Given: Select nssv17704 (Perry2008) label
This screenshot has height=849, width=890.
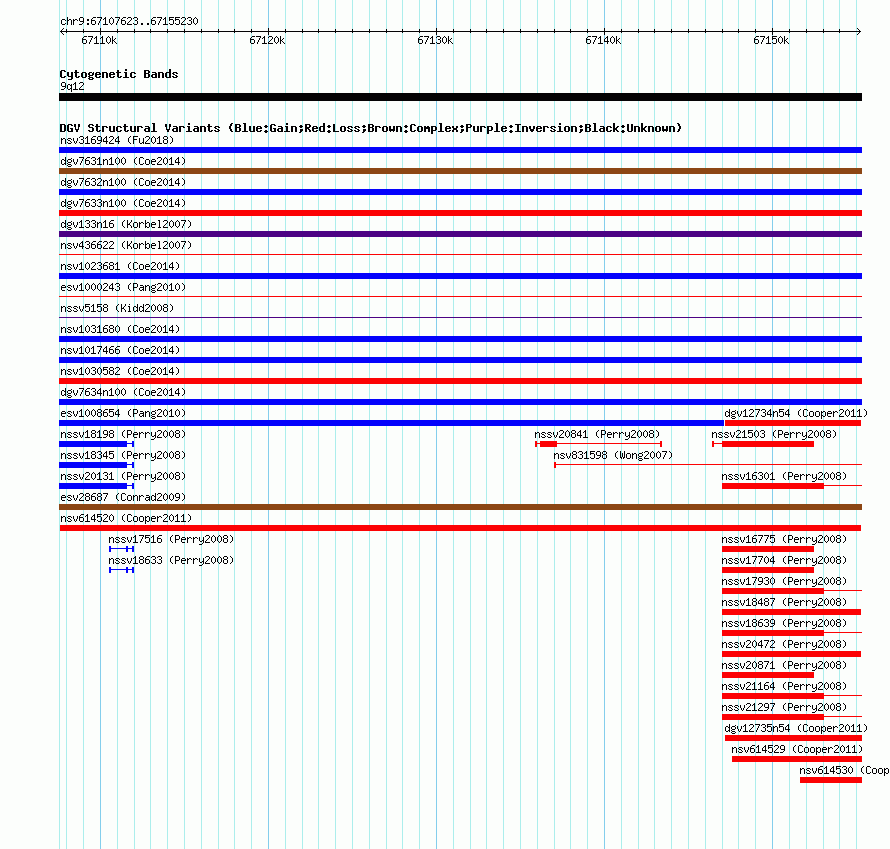Looking at the screenshot, I should click(x=784, y=560).
